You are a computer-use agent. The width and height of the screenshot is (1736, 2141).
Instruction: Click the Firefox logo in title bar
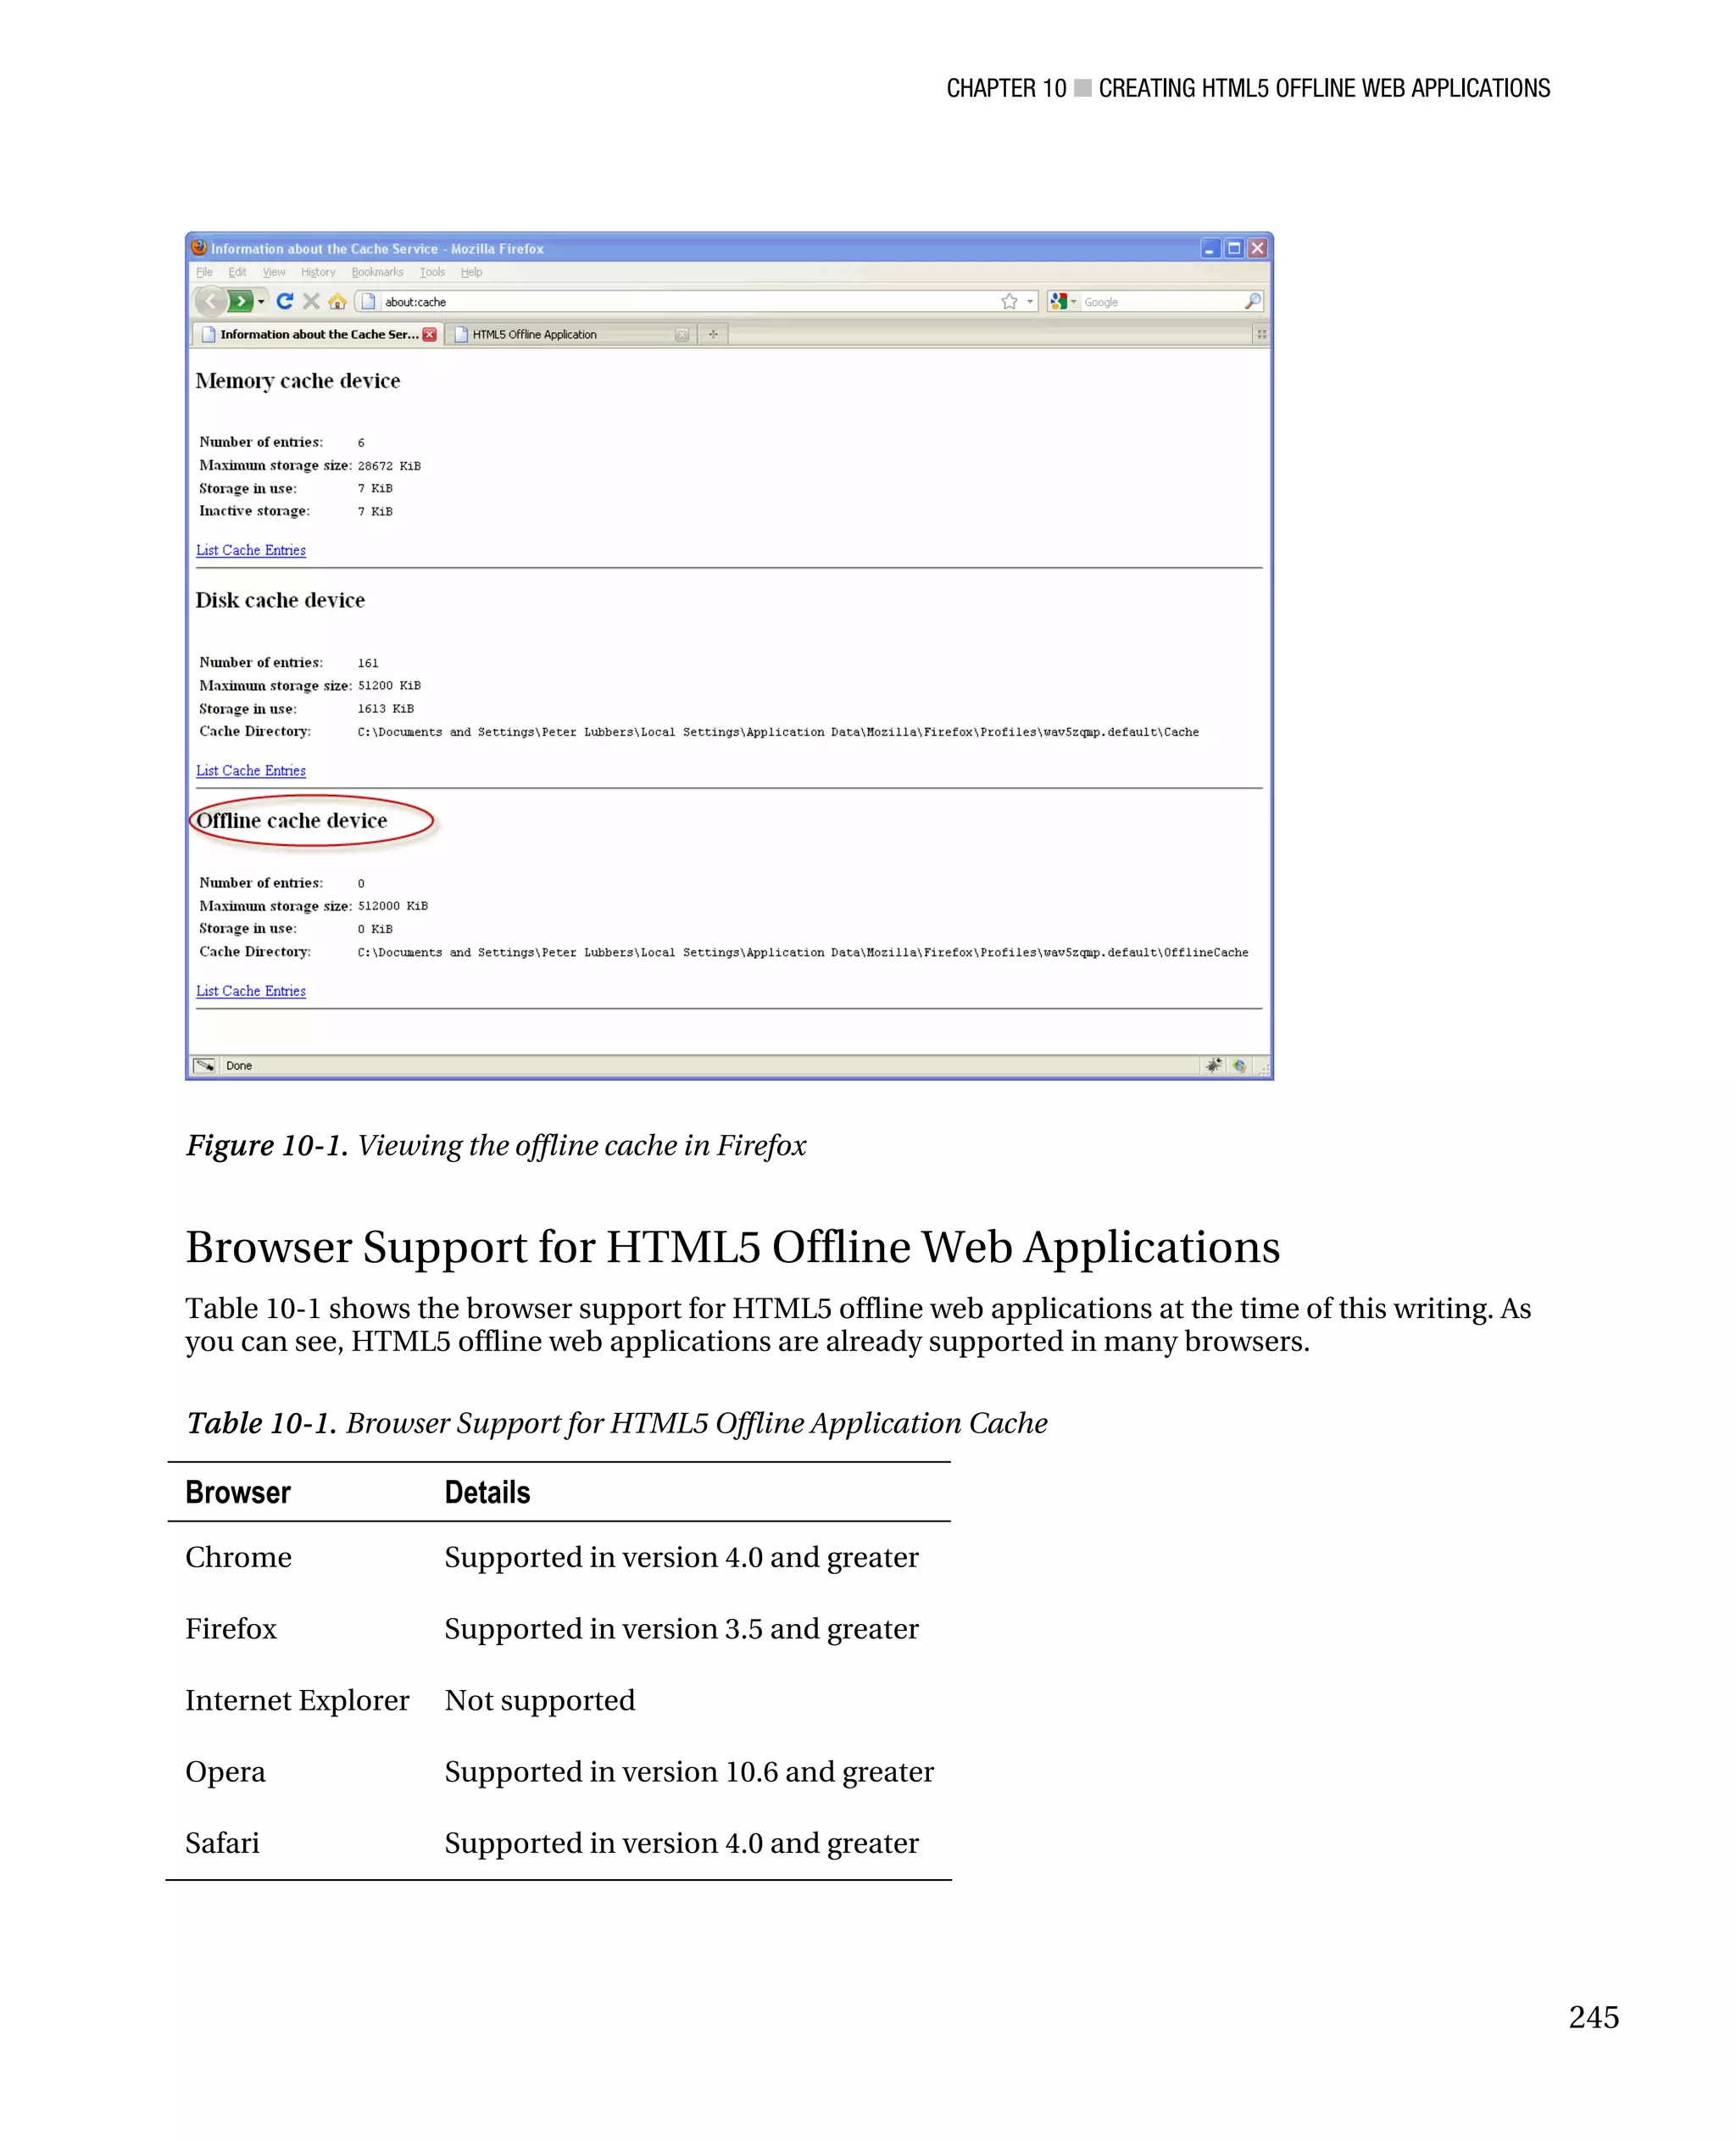(x=199, y=248)
